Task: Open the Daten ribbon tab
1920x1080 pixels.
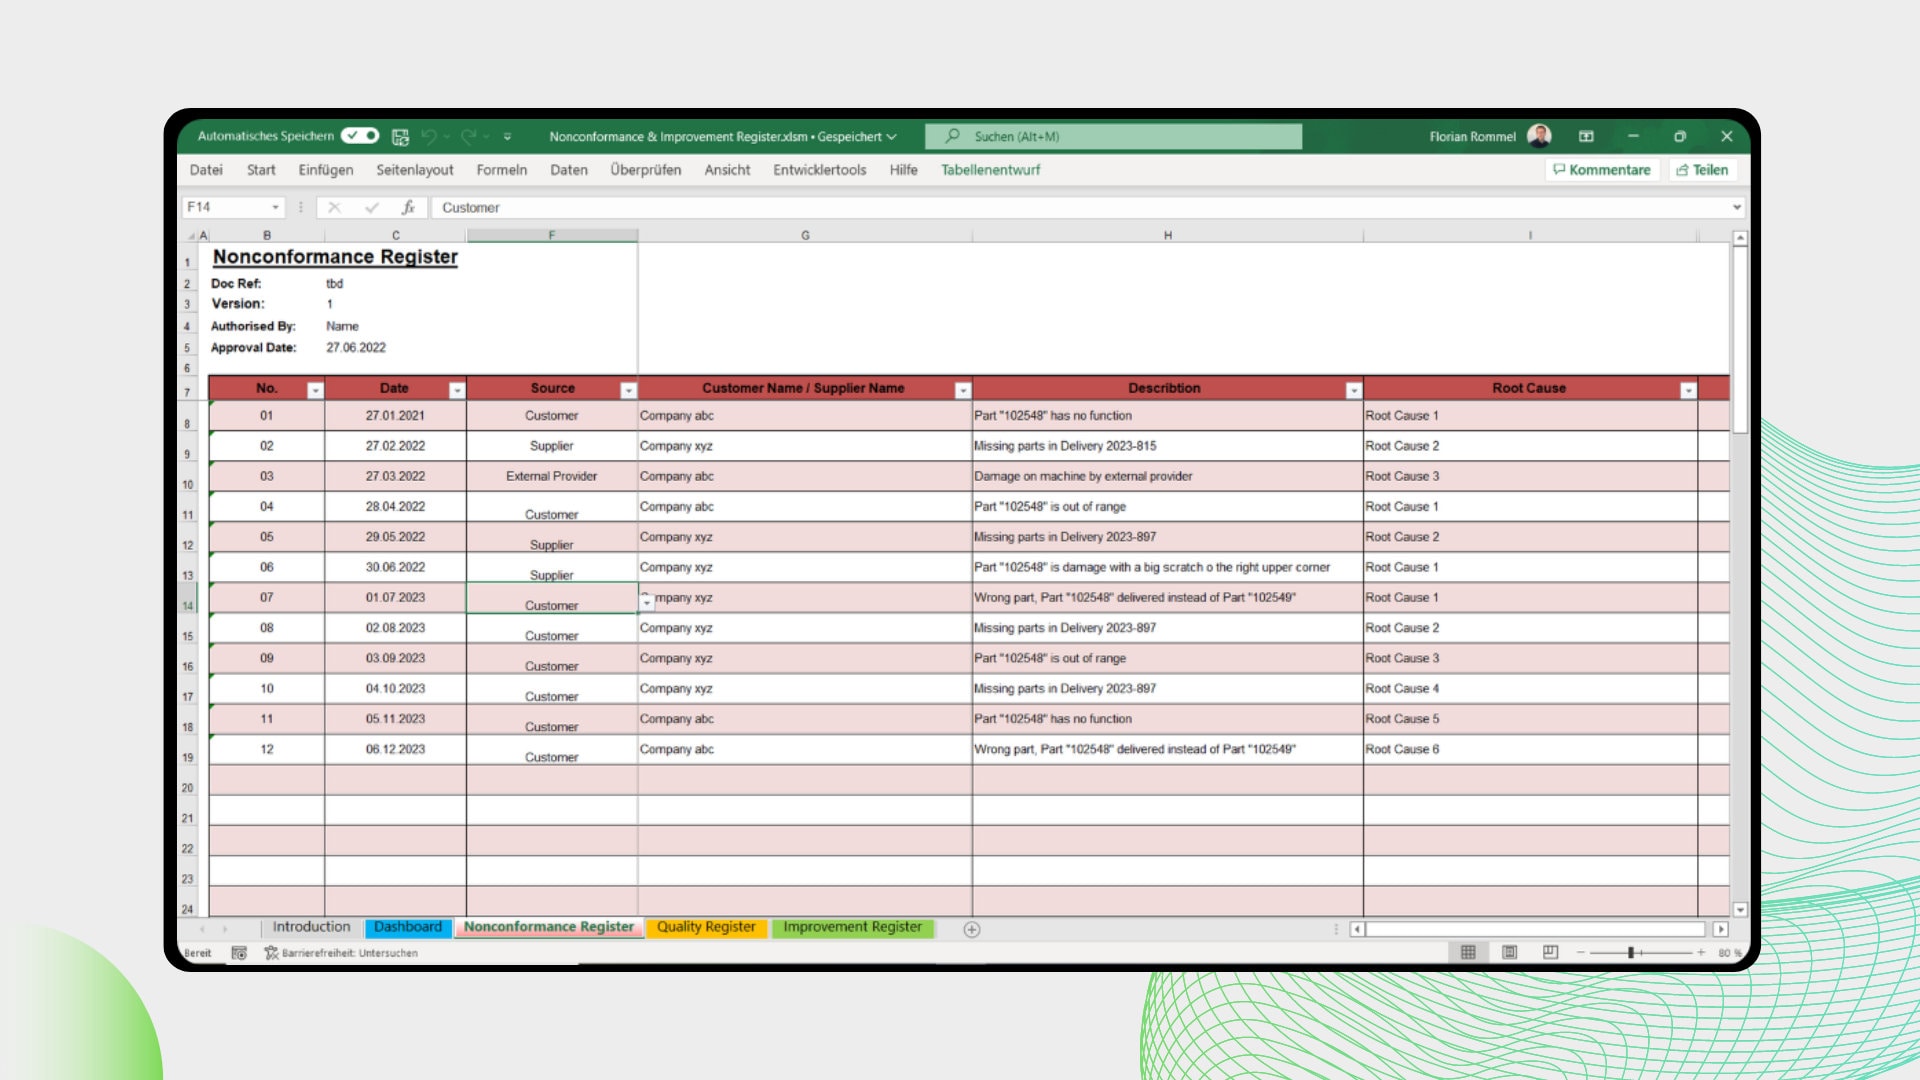Action: [x=569, y=170]
